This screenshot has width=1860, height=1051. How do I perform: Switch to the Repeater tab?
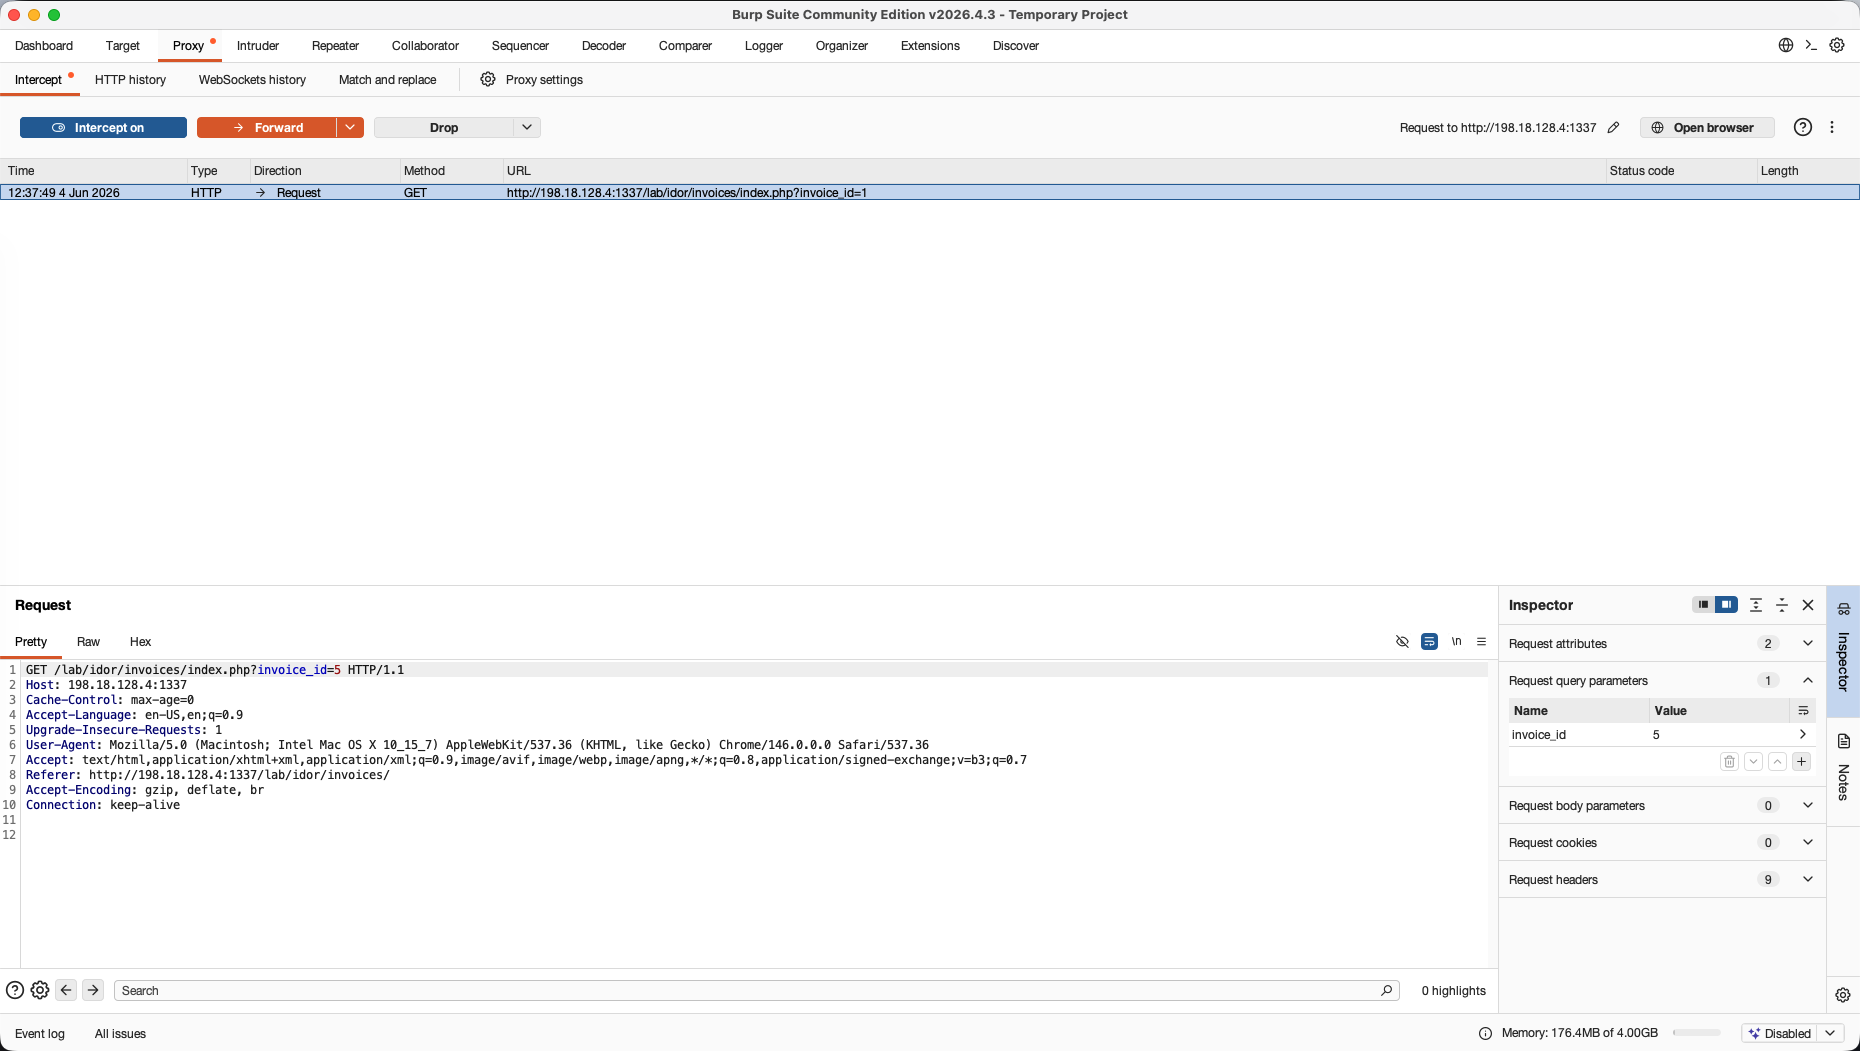pos(335,45)
